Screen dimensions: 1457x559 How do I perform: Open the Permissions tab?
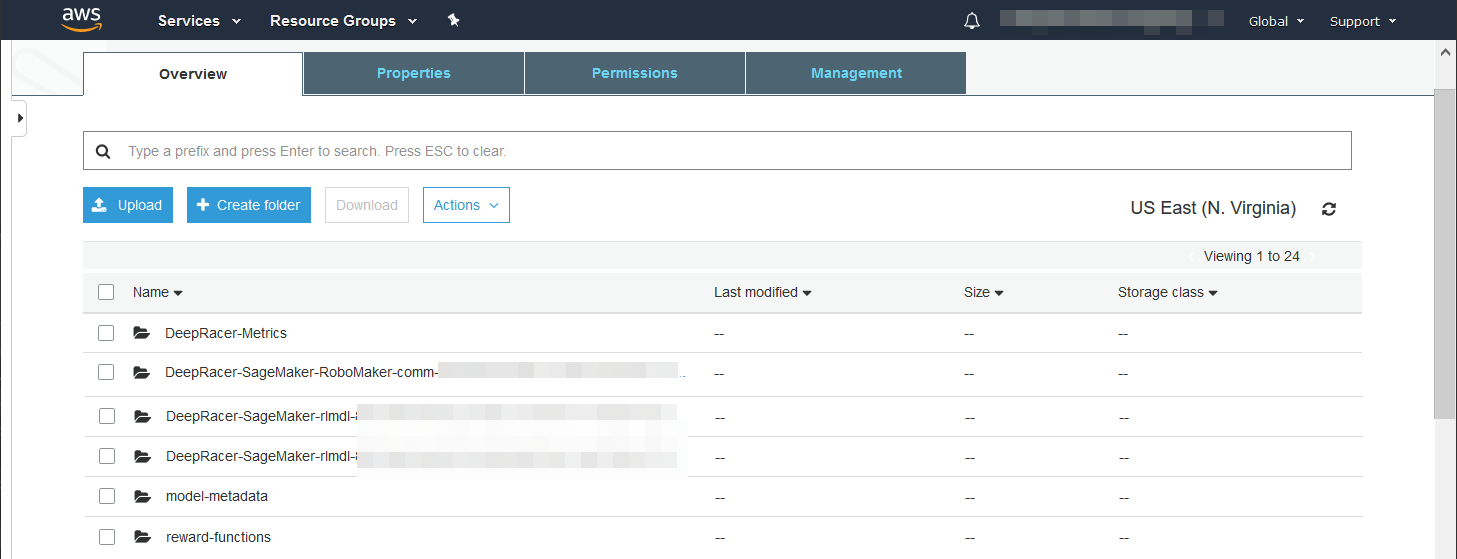634,73
